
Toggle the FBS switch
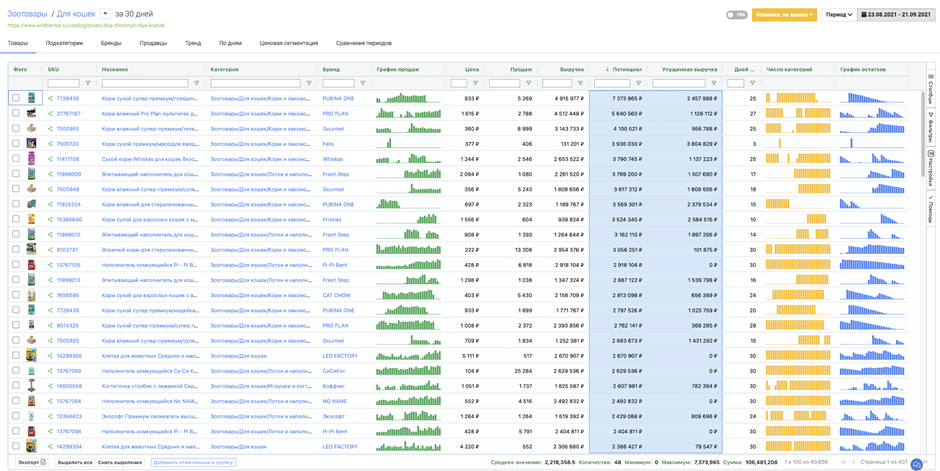[736, 15]
